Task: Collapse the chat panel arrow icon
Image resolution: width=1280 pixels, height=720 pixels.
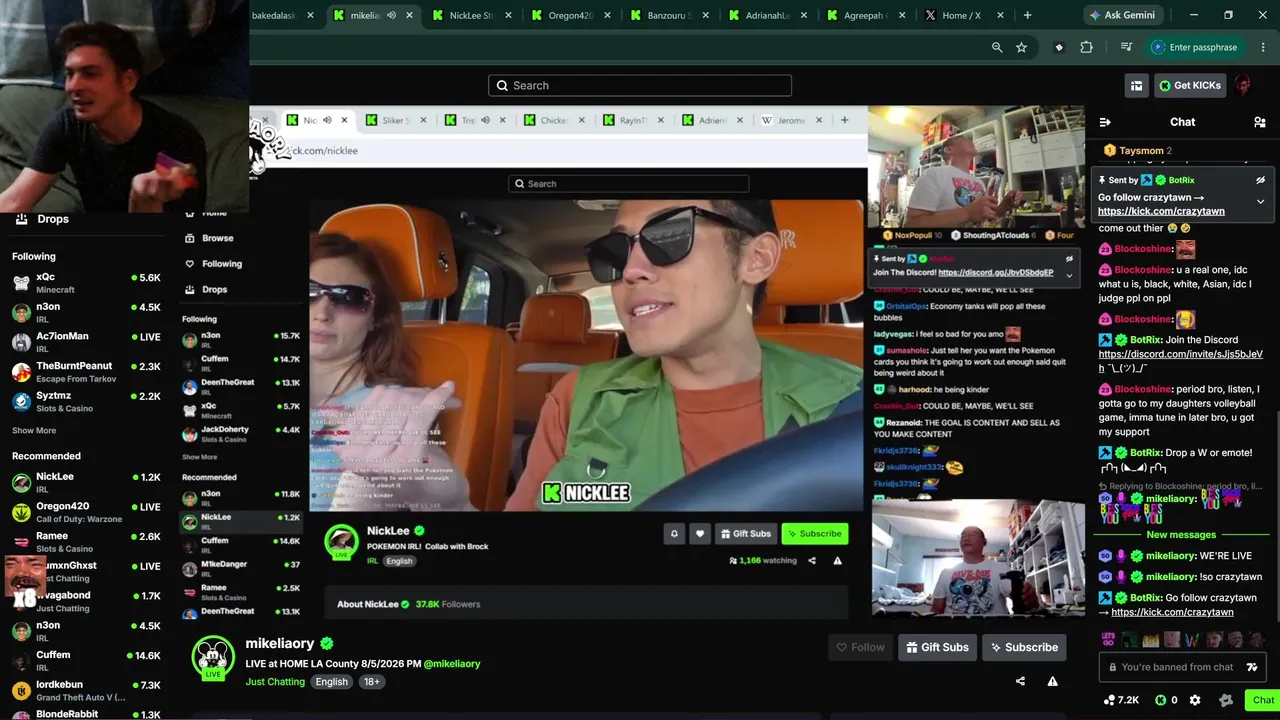Action: click(x=1105, y=122)
